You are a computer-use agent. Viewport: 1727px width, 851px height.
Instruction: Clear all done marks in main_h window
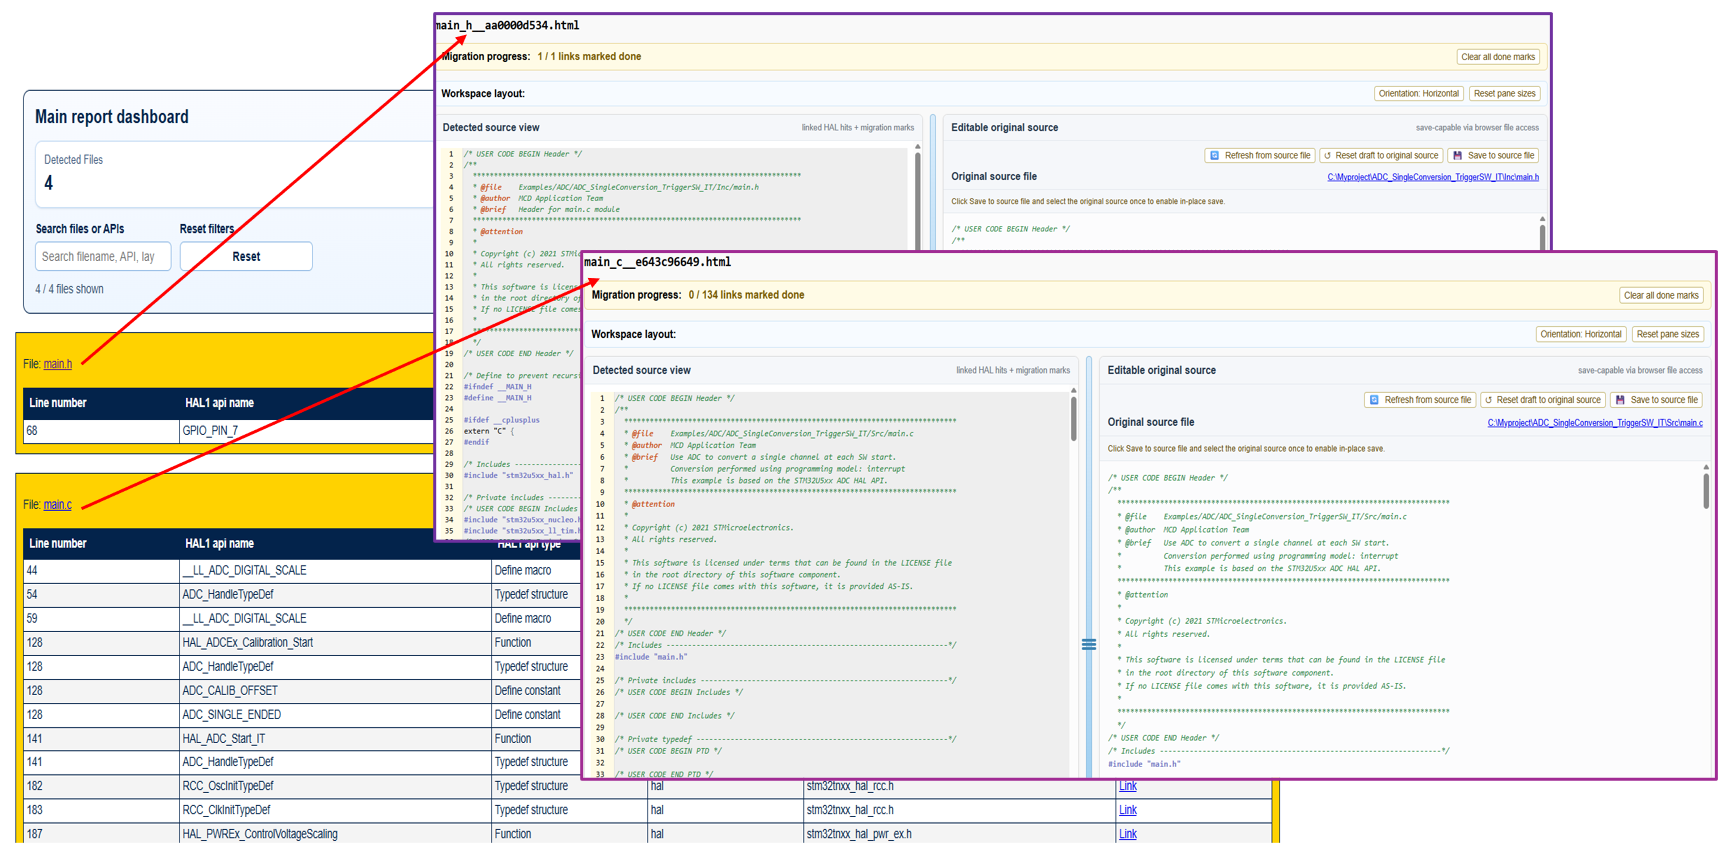point(1497,57)
